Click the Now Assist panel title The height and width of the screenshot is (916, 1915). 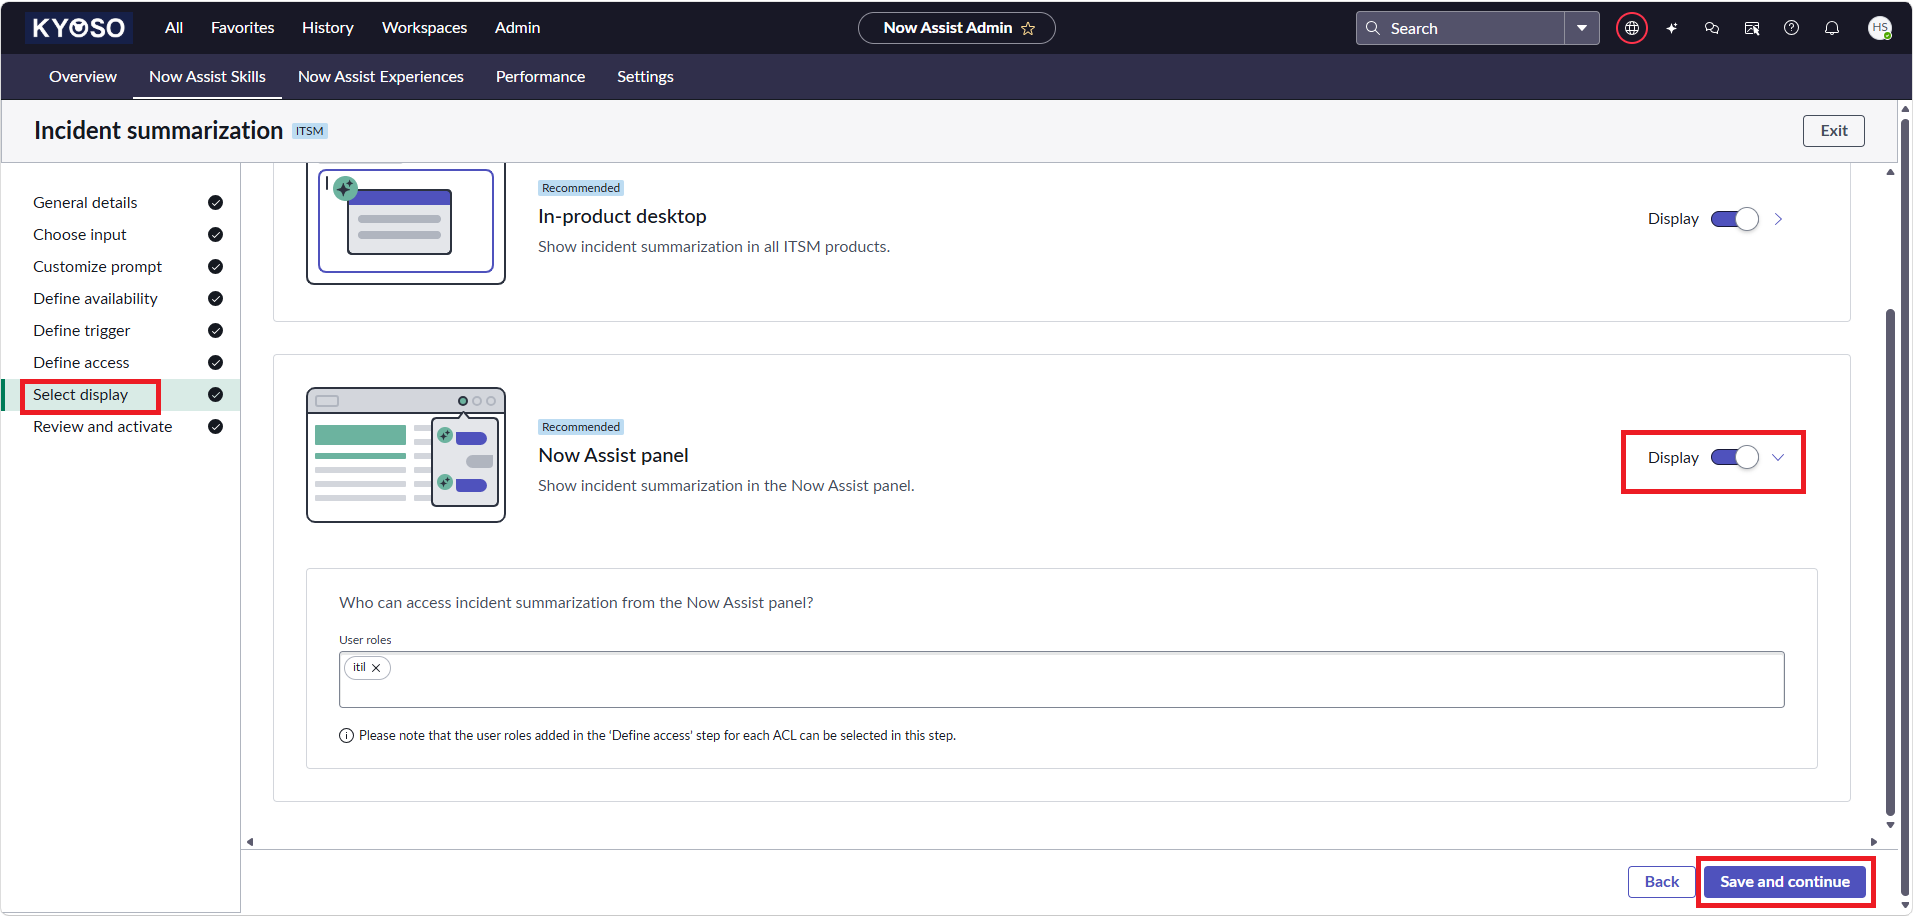[x=614, y=456]
